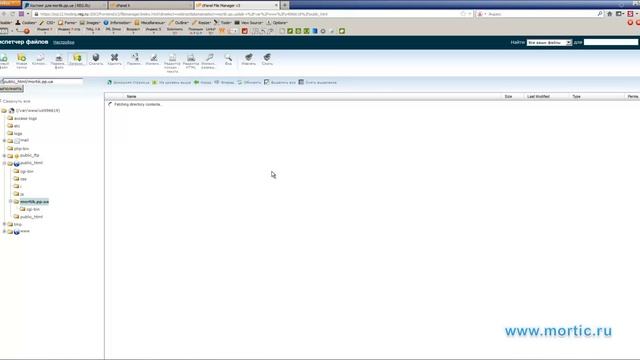Open the Все ваши файлы search scope dropdown
Screen dimensions: 640x360
click(549, 42)
